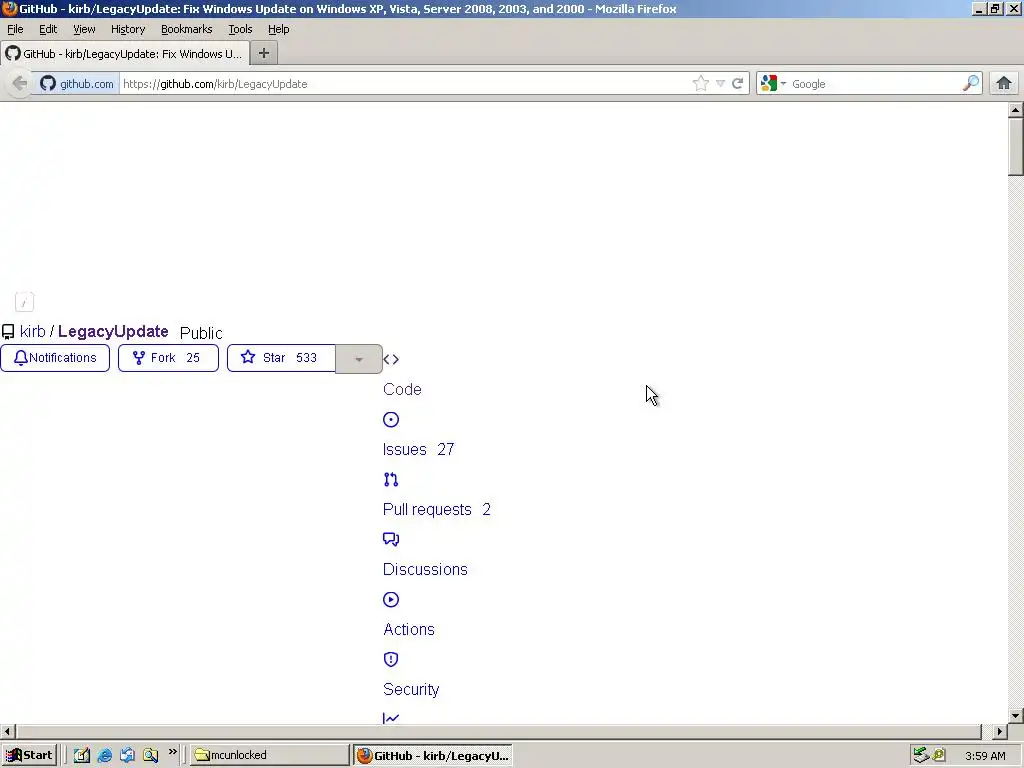Click the Actions play-circle icon
Screen dimensions: 1024x768
click(391, 600)
